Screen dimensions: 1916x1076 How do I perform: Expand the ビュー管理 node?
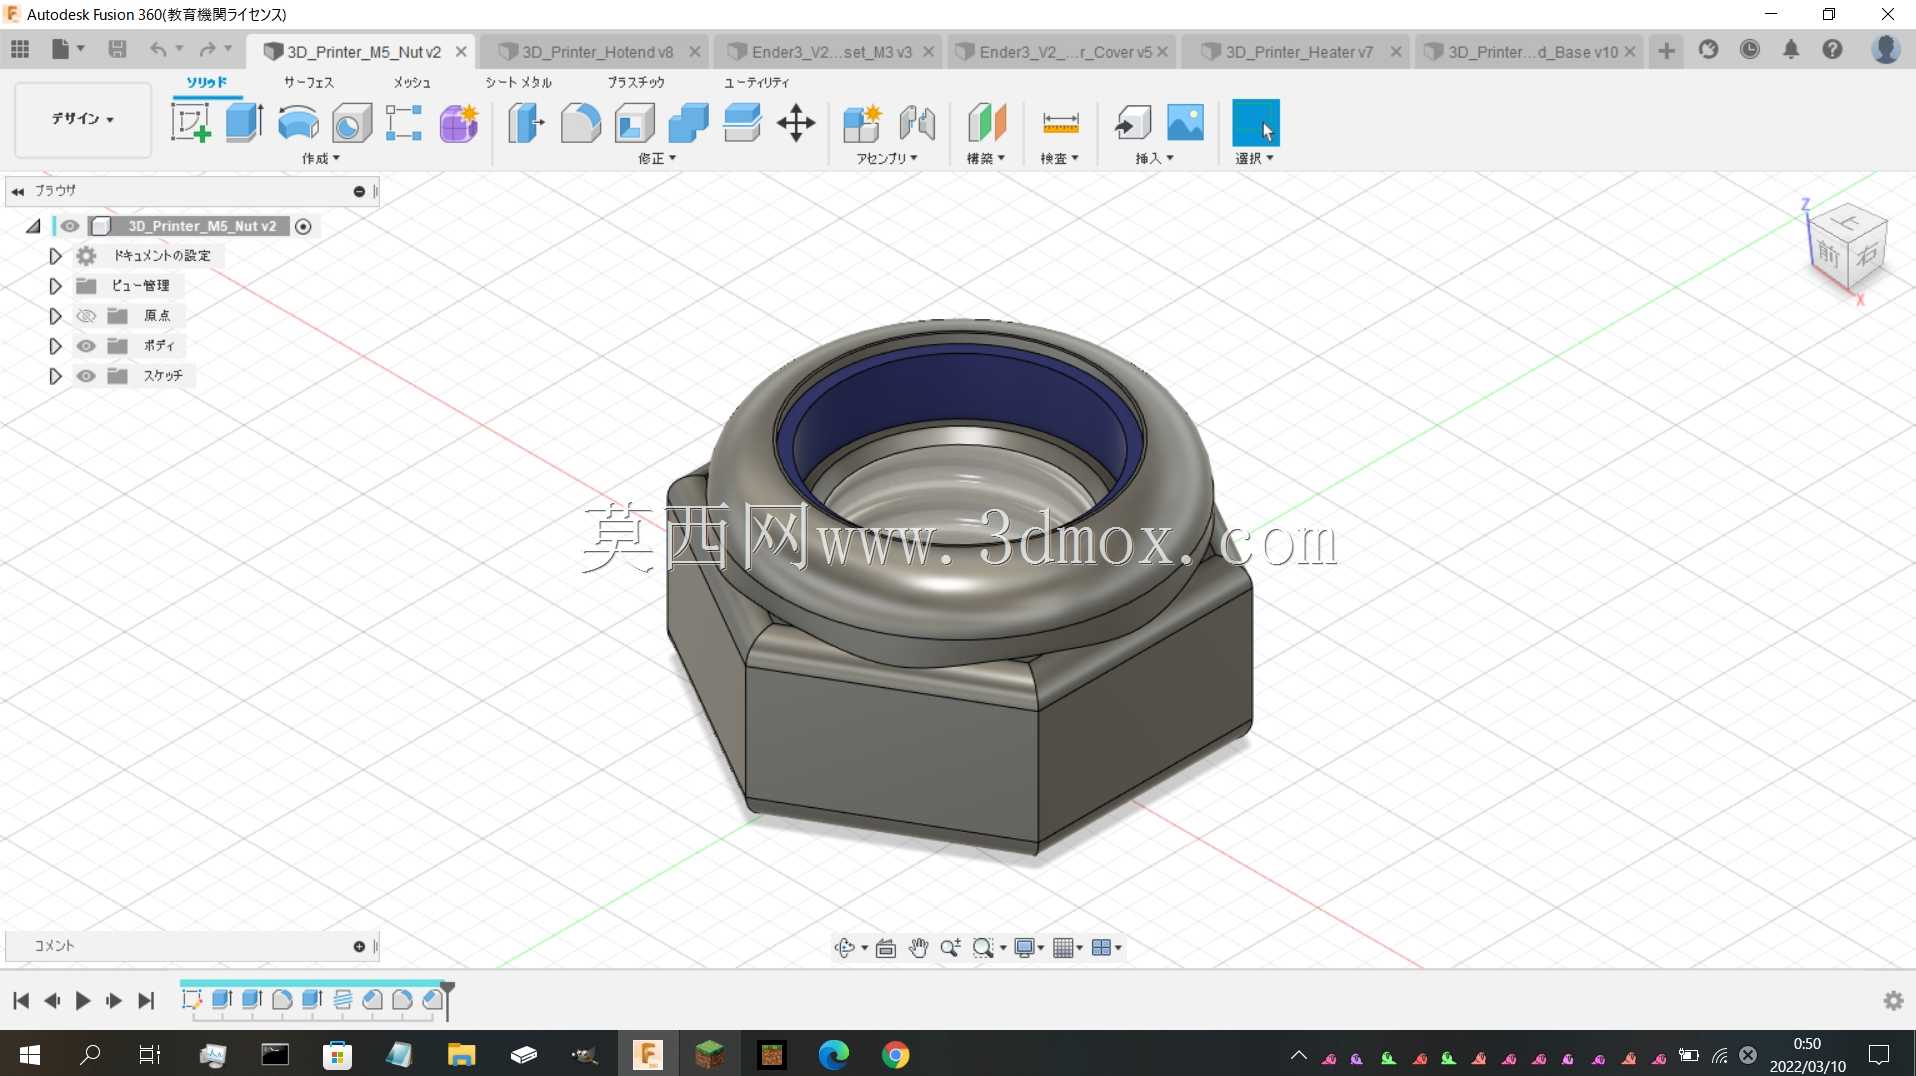pos(55,286)
